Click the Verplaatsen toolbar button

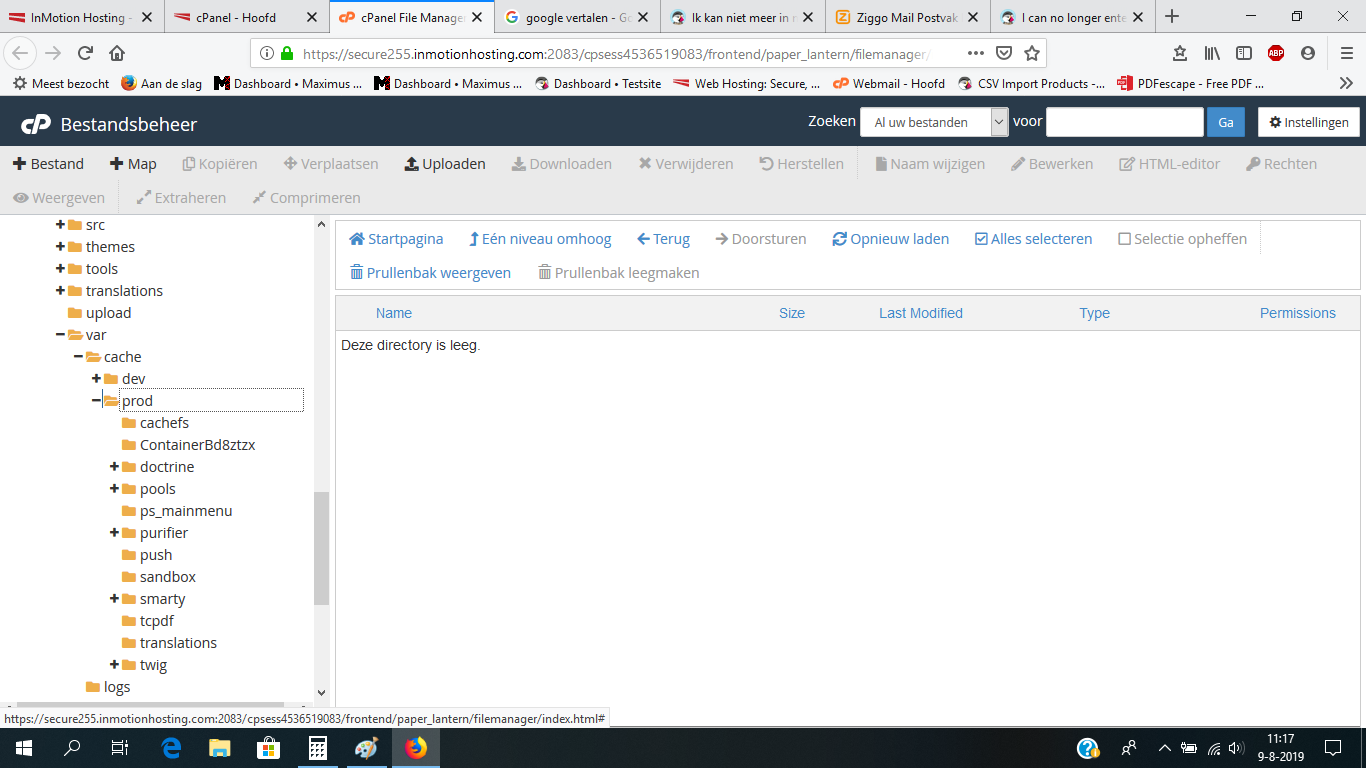pyautogui.click(x=331, y=164)
